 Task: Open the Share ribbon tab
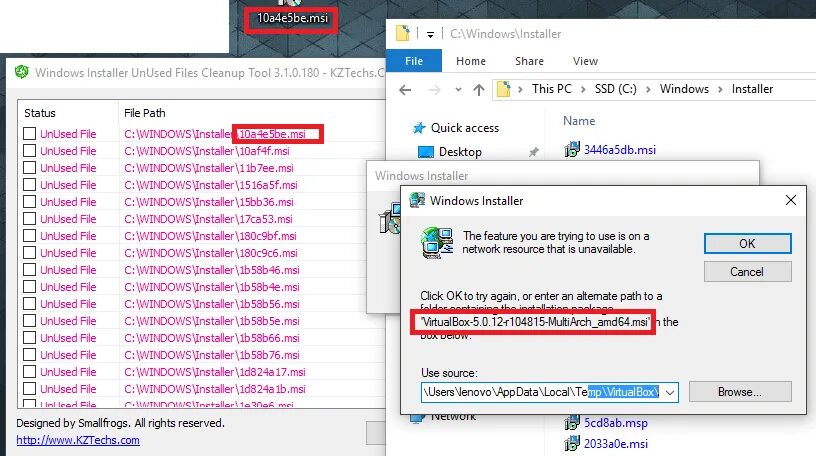coord(529,61)
